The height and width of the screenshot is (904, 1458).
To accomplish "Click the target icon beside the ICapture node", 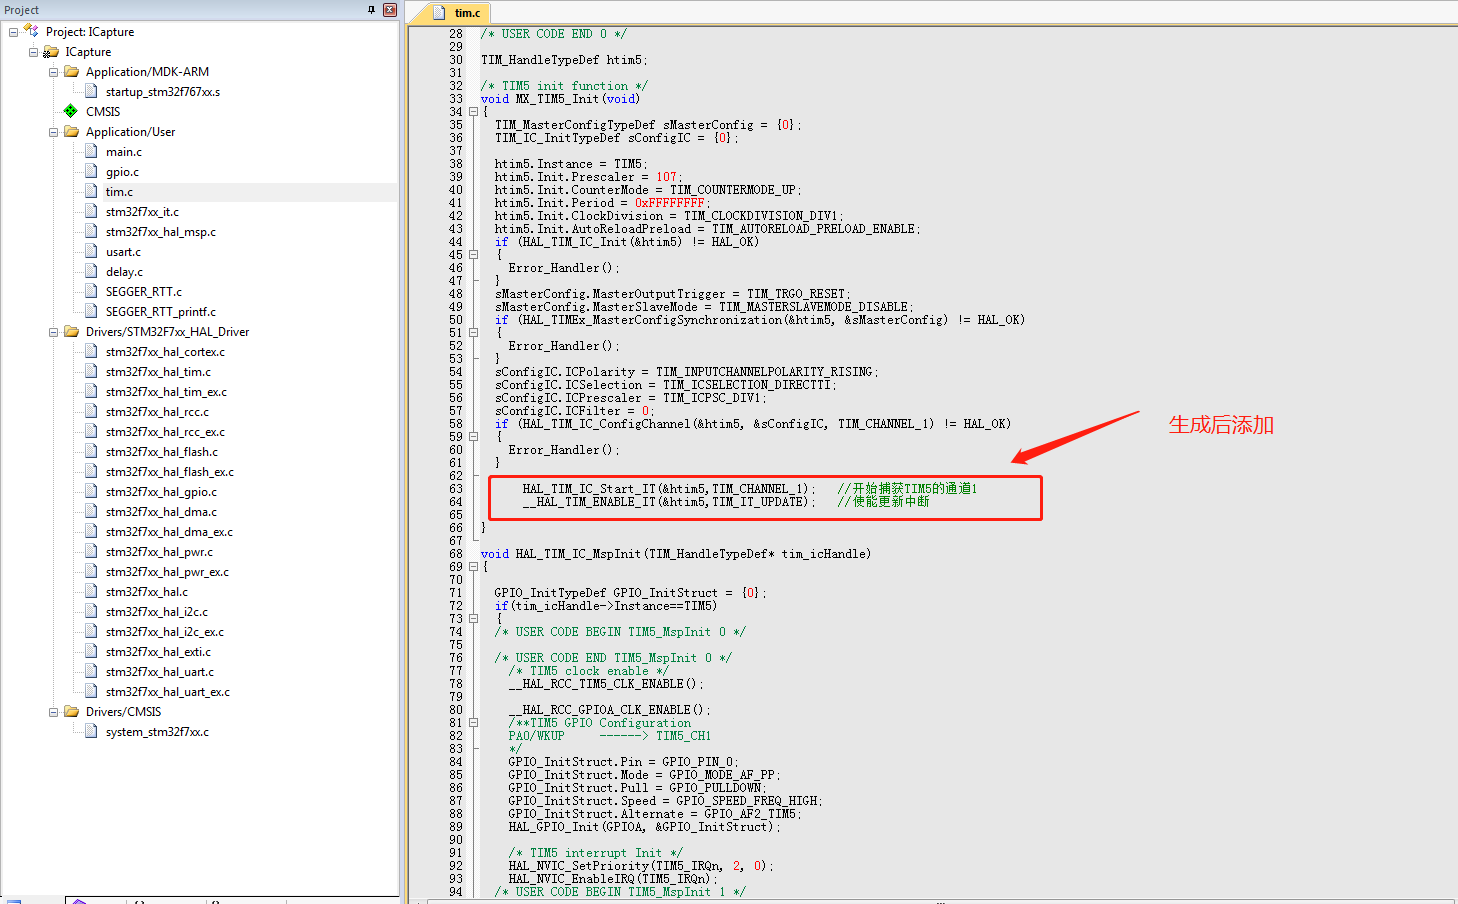I will pos(51,51).
